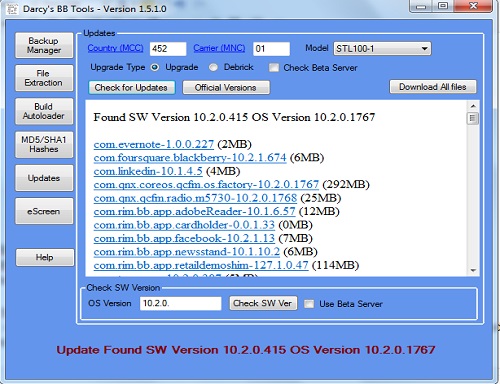The image size is (500, 384).
Task: Click the Check SW Ver button
Action: pyautogui.click(x=263, y=303)
